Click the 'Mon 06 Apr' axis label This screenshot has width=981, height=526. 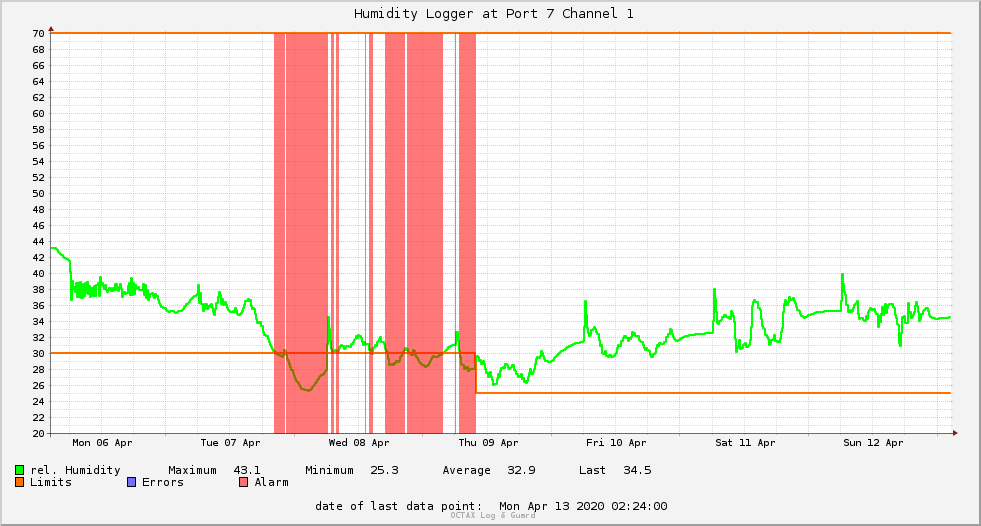(102, 443)
